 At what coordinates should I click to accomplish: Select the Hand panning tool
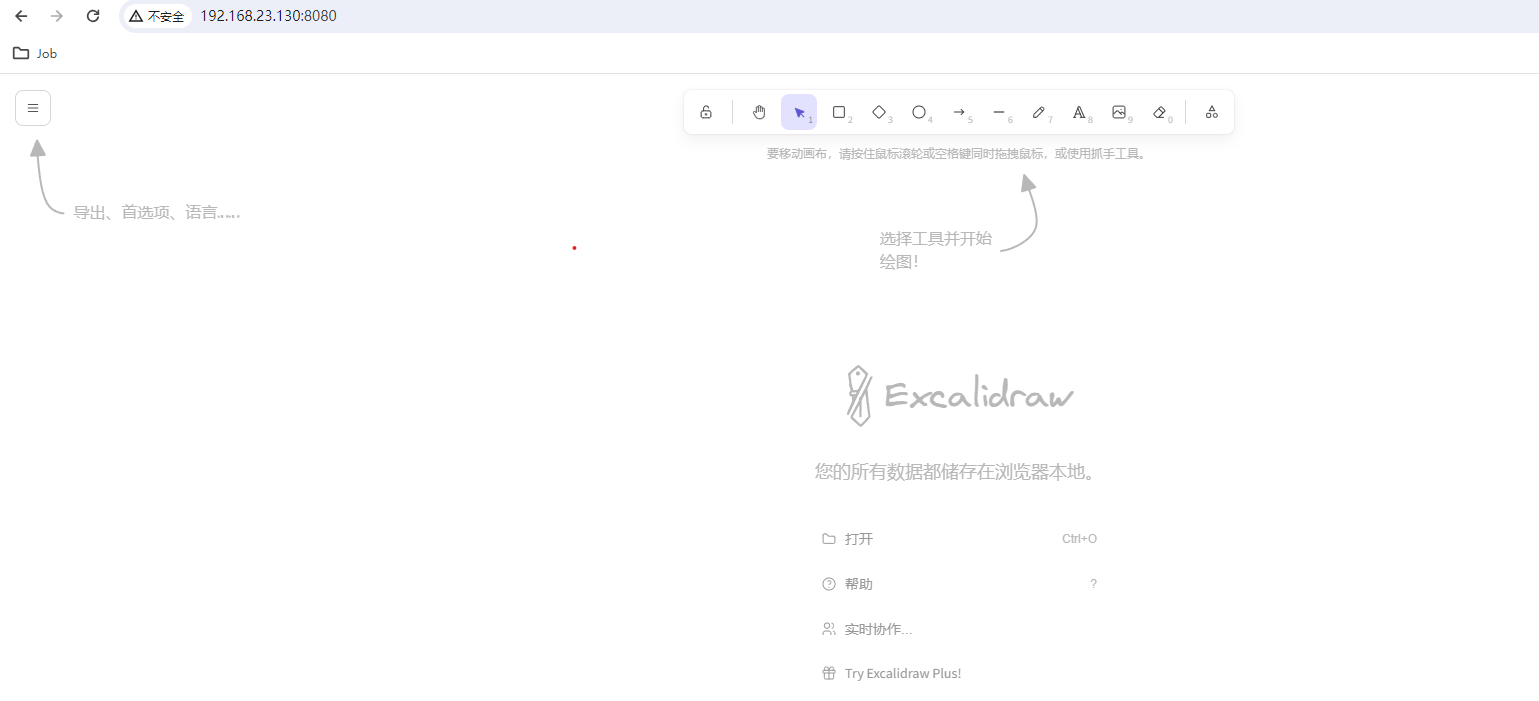[759, 112]
